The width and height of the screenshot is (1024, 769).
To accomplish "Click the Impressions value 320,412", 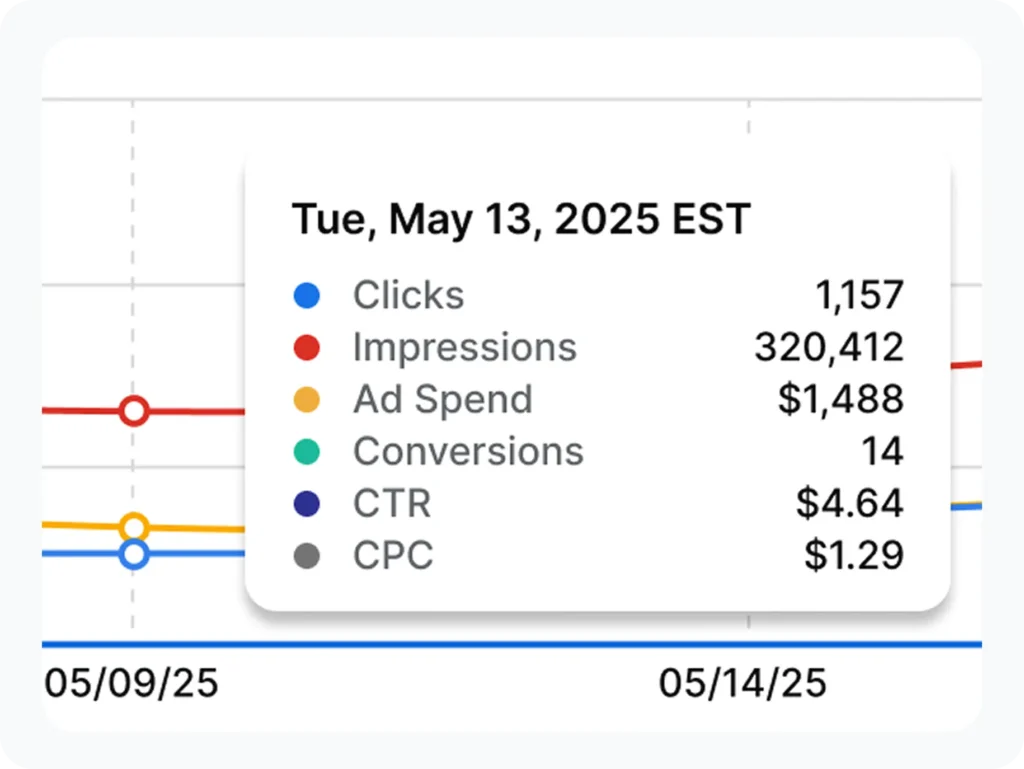I will point(828,348).
